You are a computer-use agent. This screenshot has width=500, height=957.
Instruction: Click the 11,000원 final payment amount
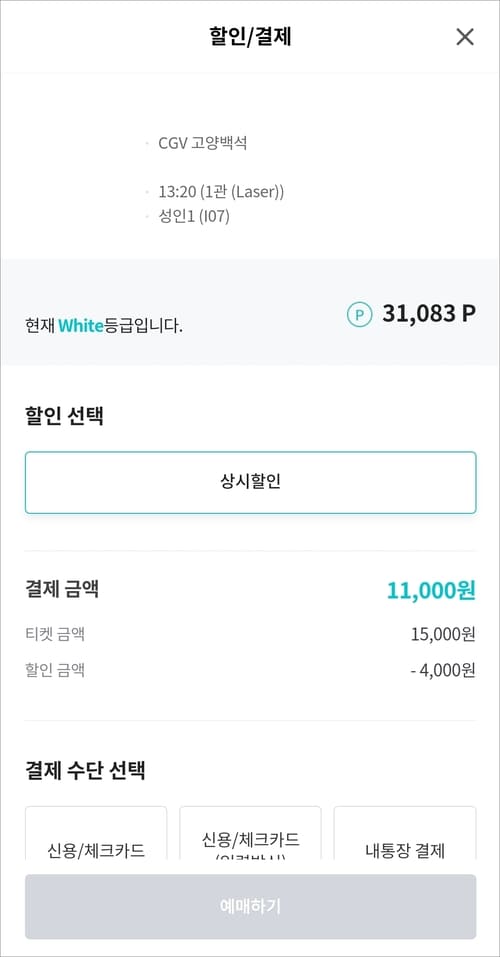431,591
